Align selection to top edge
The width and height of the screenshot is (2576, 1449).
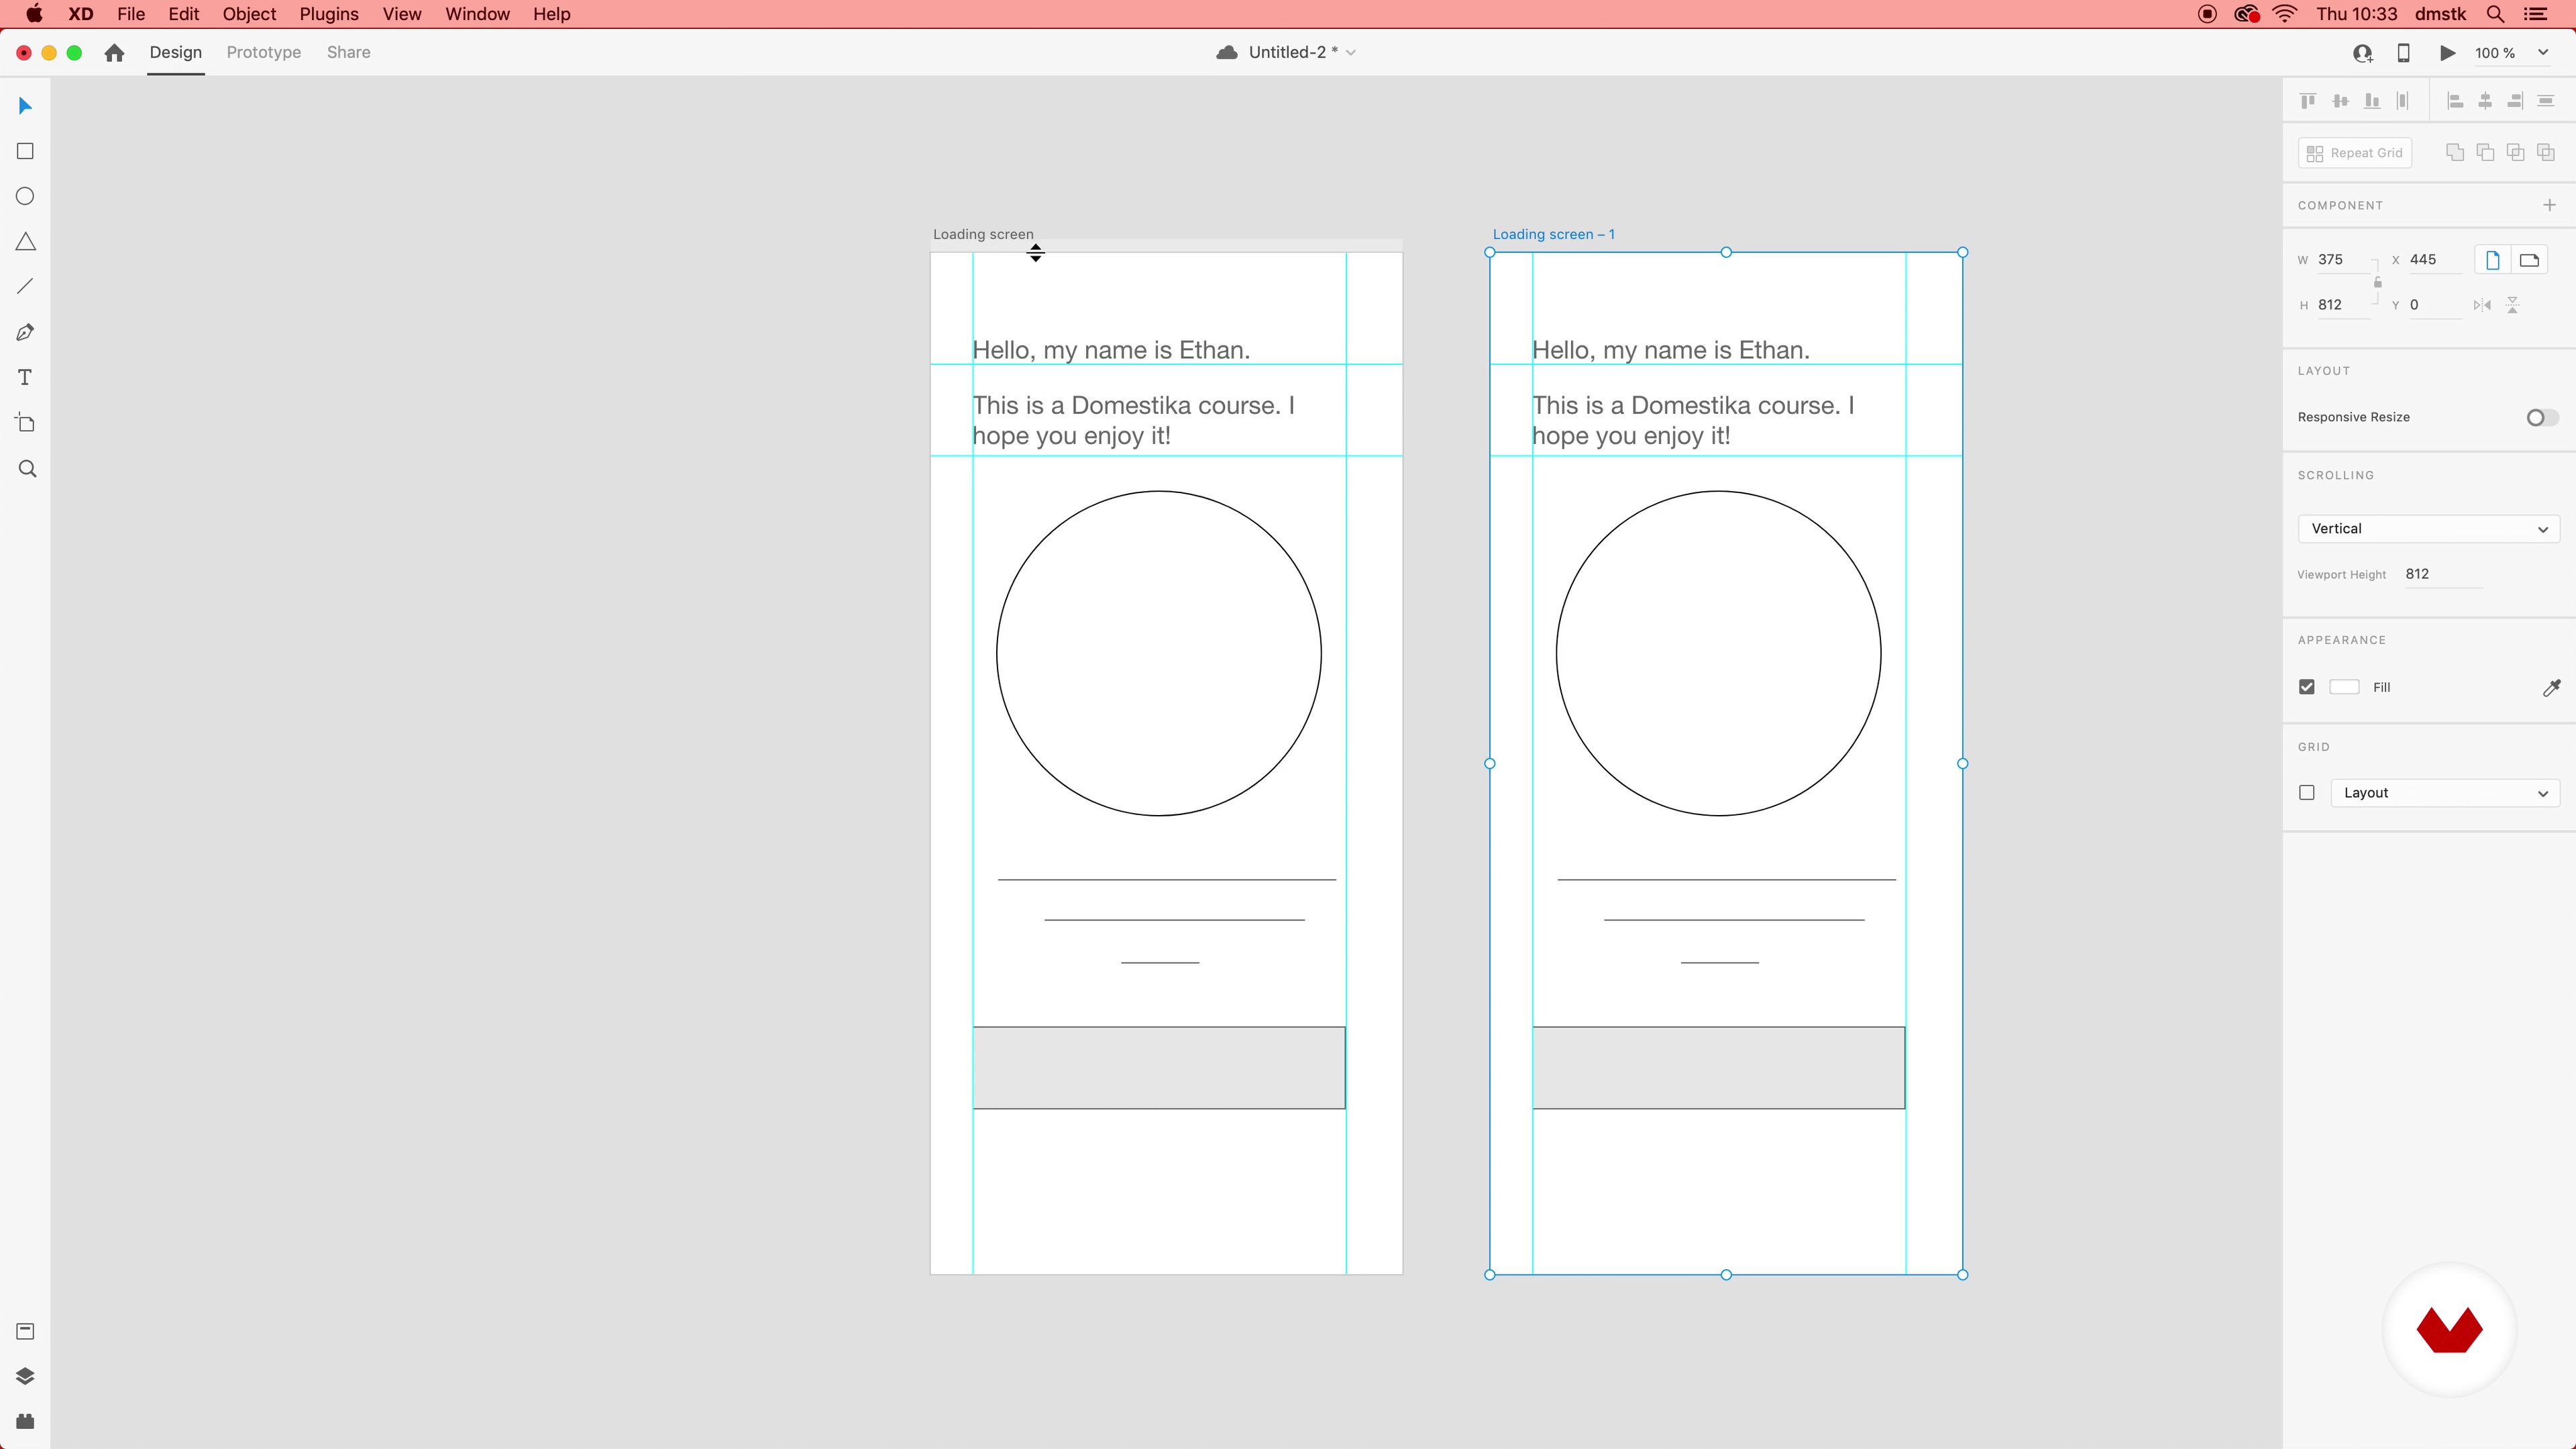(x=2308, y=101)
